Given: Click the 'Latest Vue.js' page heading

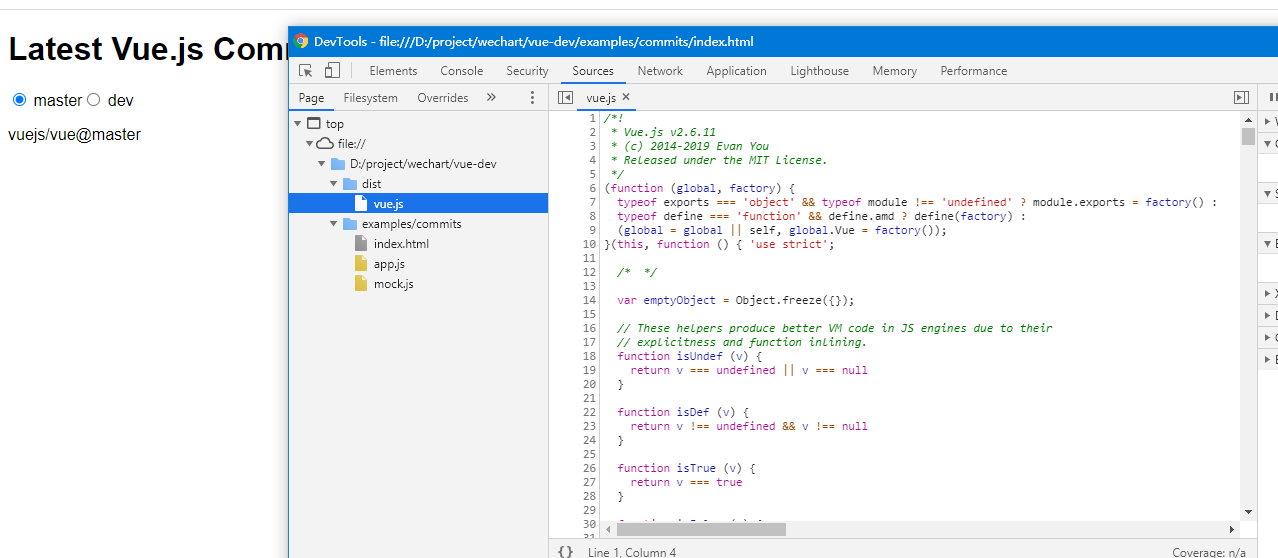Looking at the screenshot, I should tap(148, 49).
